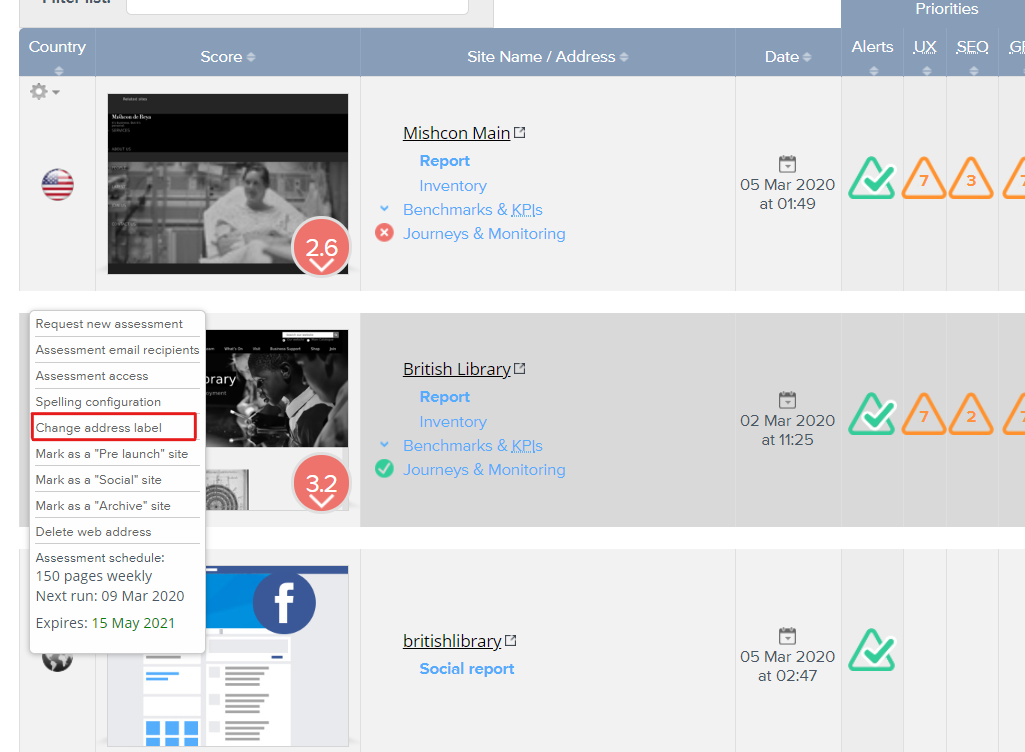This screenshot has width=1025, height=752.
Task: Sort by UX priorities column
Action: [x=926, y=71]
